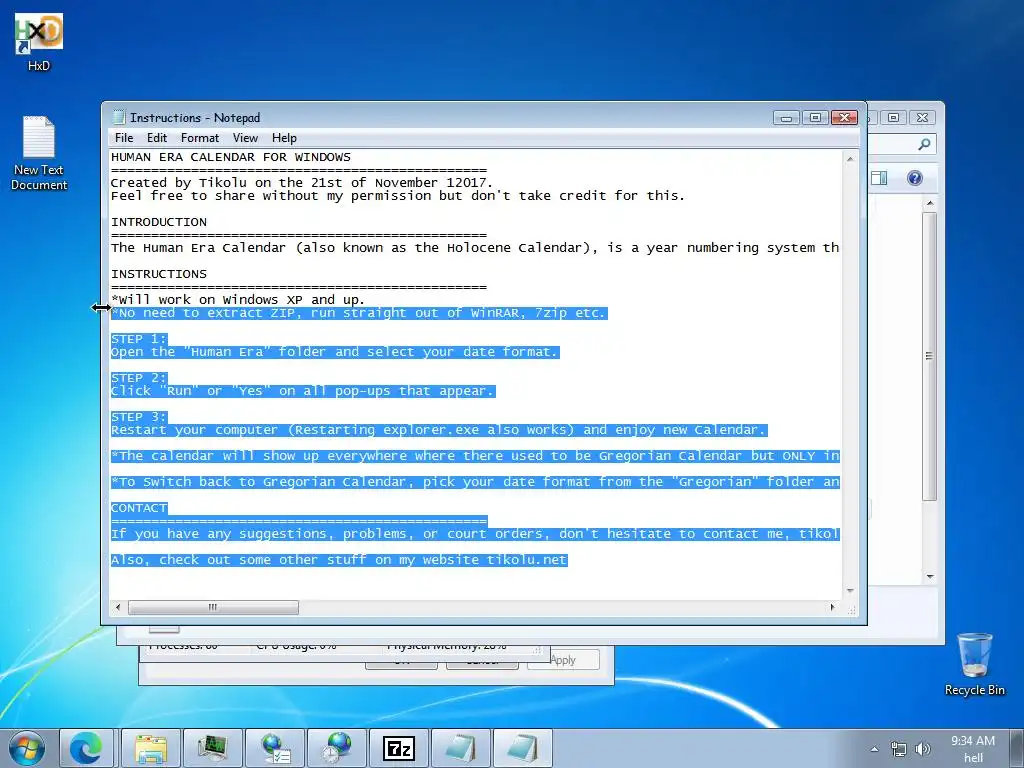Click Explorer window scrollbar up arrow
This screenshot has height=768, width=1024.
[x=930, y=204]
